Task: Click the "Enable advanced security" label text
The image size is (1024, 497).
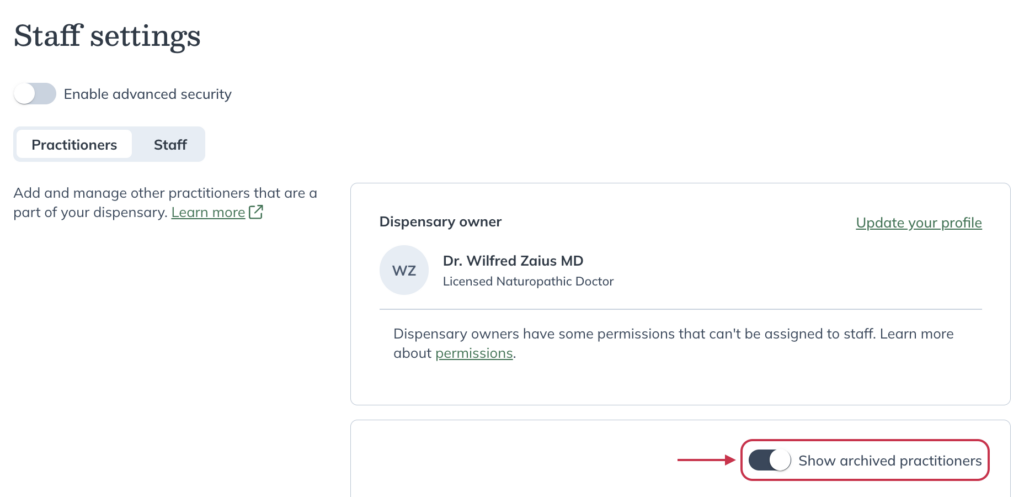Action: pyautogui.click(x=148, y=94)
